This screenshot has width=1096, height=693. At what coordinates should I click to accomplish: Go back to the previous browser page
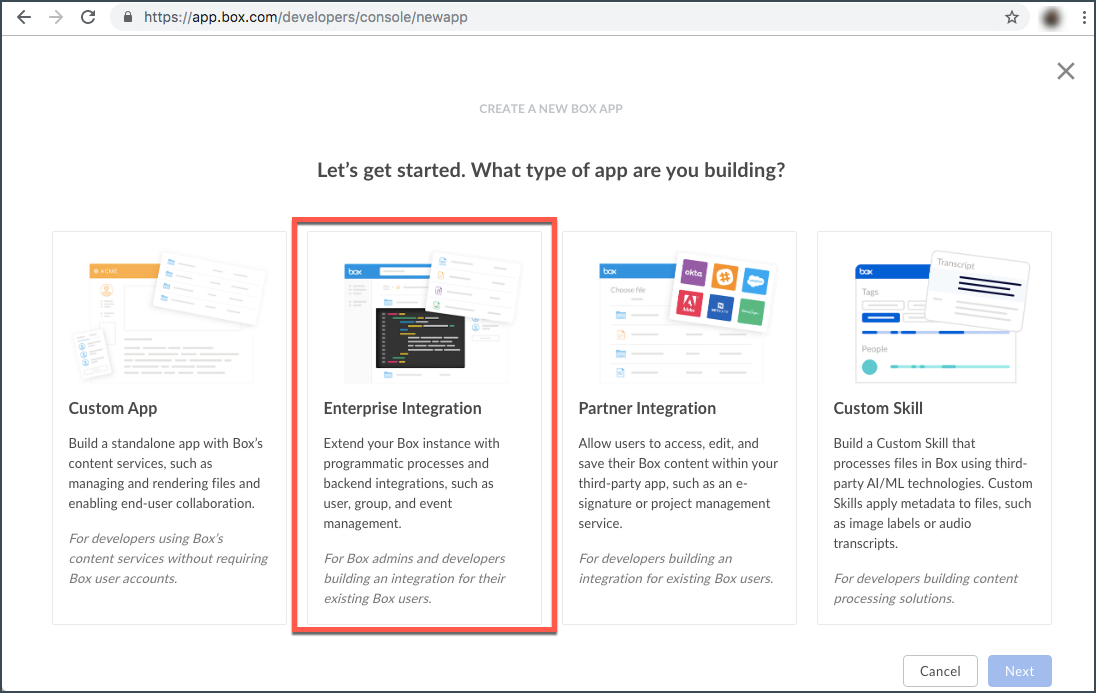click(24, 17)
